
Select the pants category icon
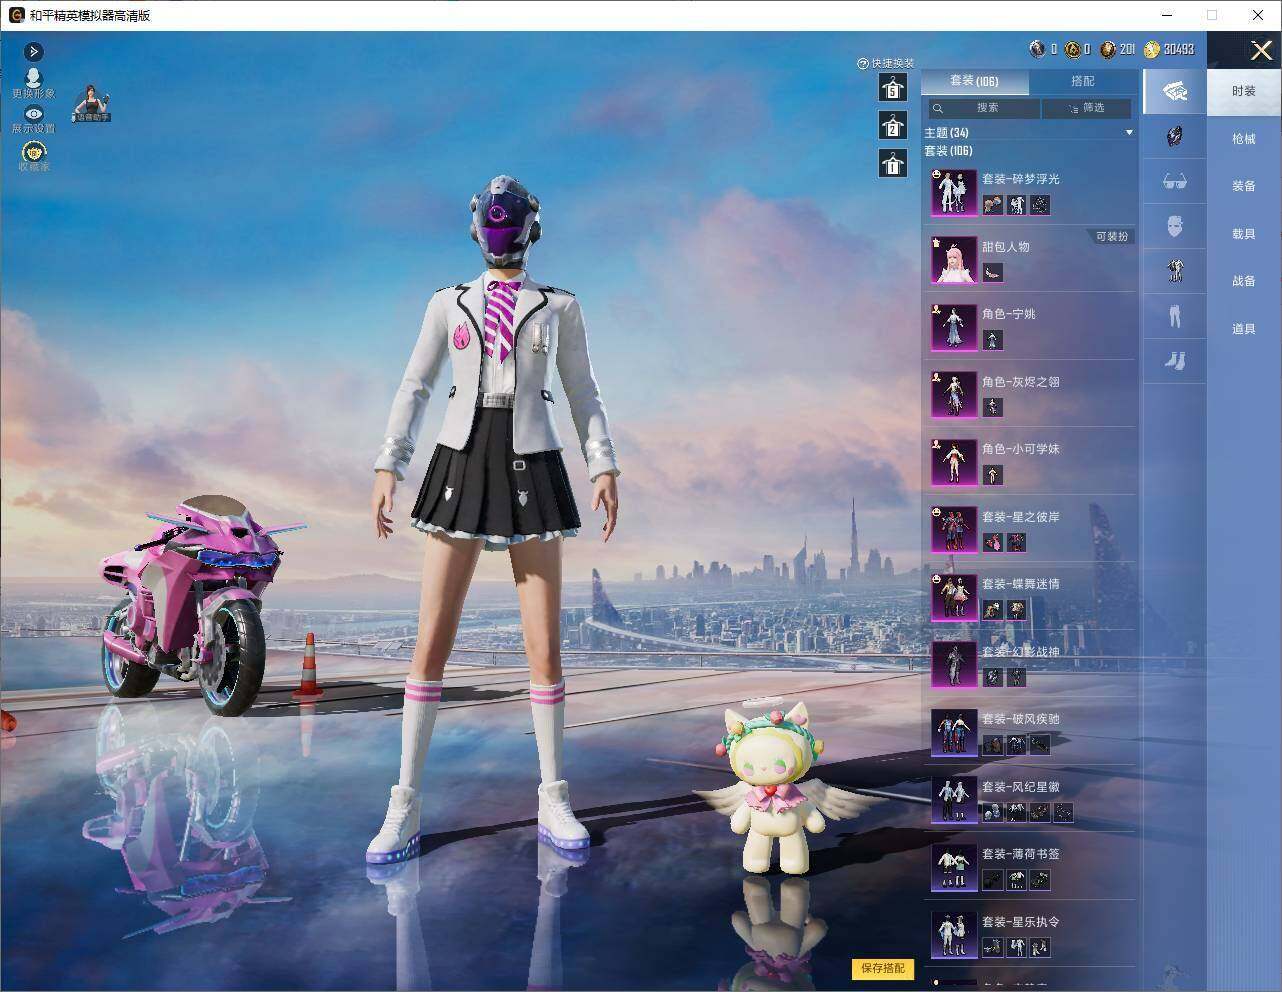[1174, 316]
